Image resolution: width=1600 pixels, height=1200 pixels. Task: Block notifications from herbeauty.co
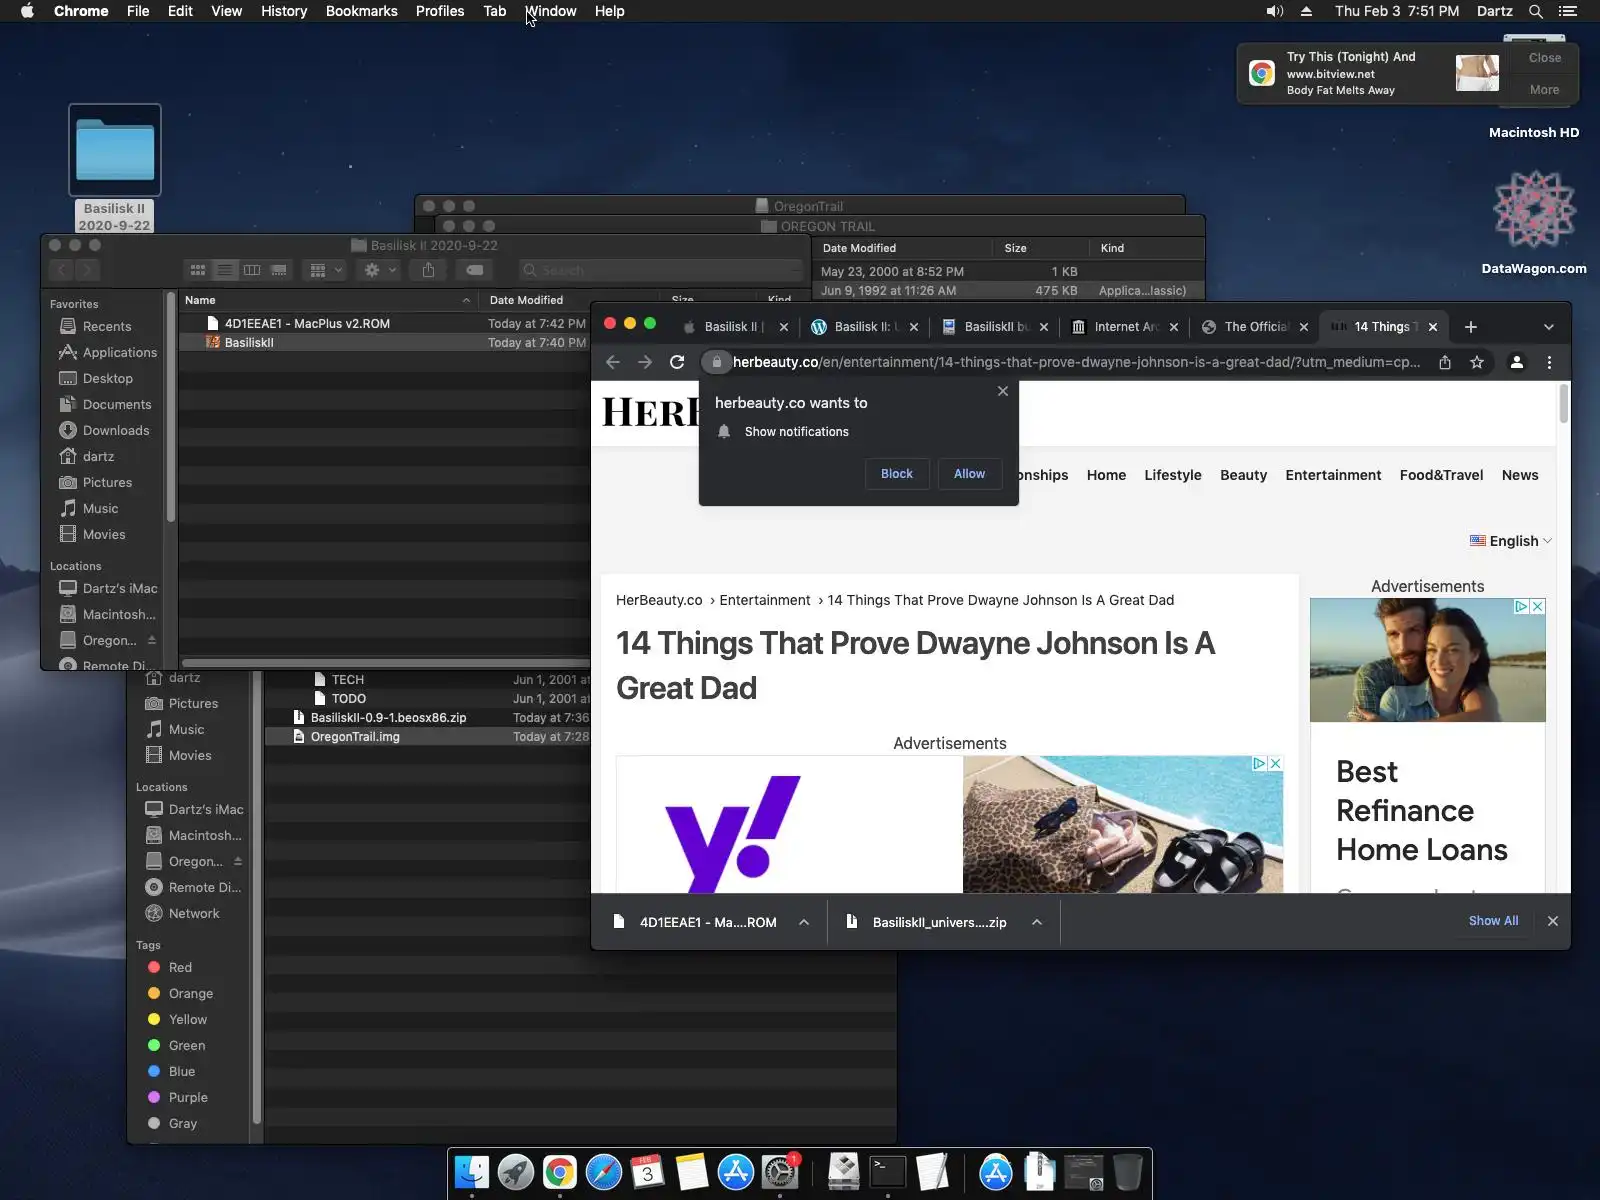coord(897,474)
